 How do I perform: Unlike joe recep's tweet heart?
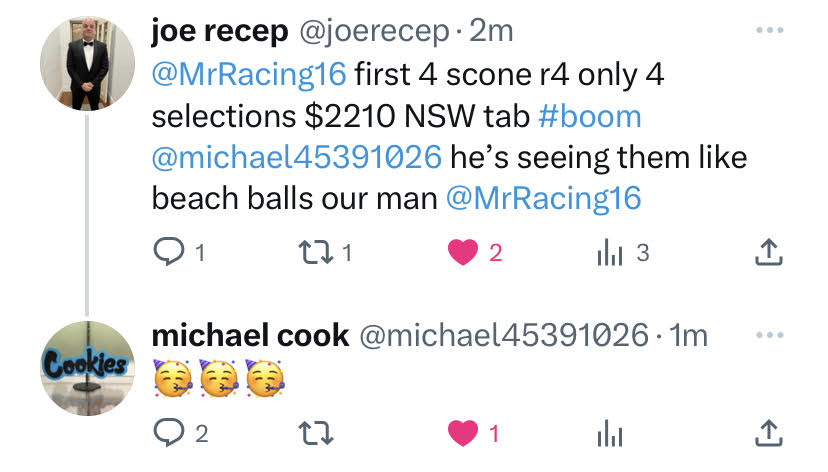[463, 252]
